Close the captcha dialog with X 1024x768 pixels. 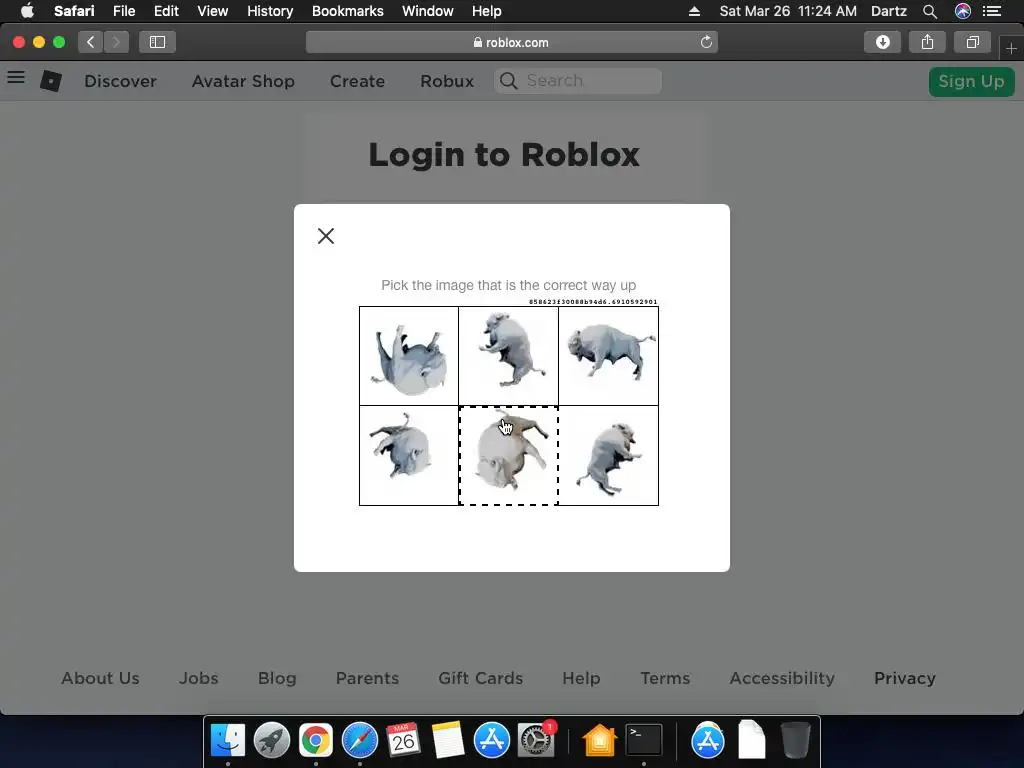326,236
